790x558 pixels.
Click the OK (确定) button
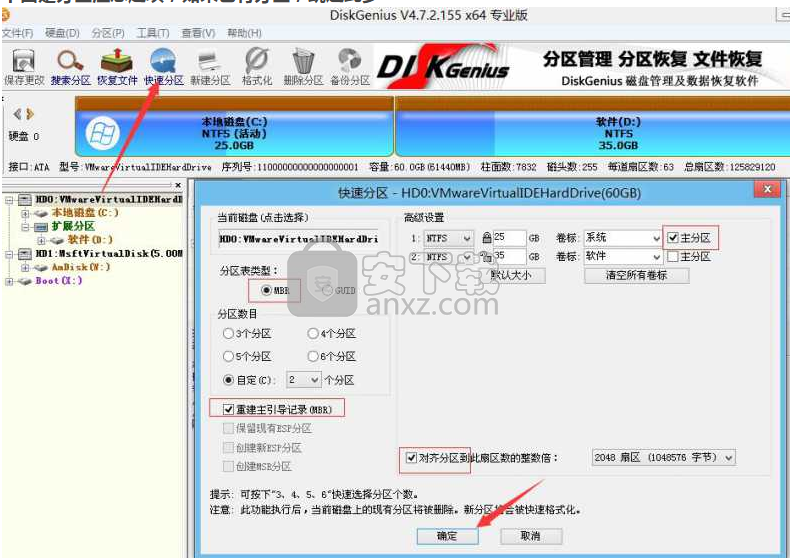(x=447, y=536)
